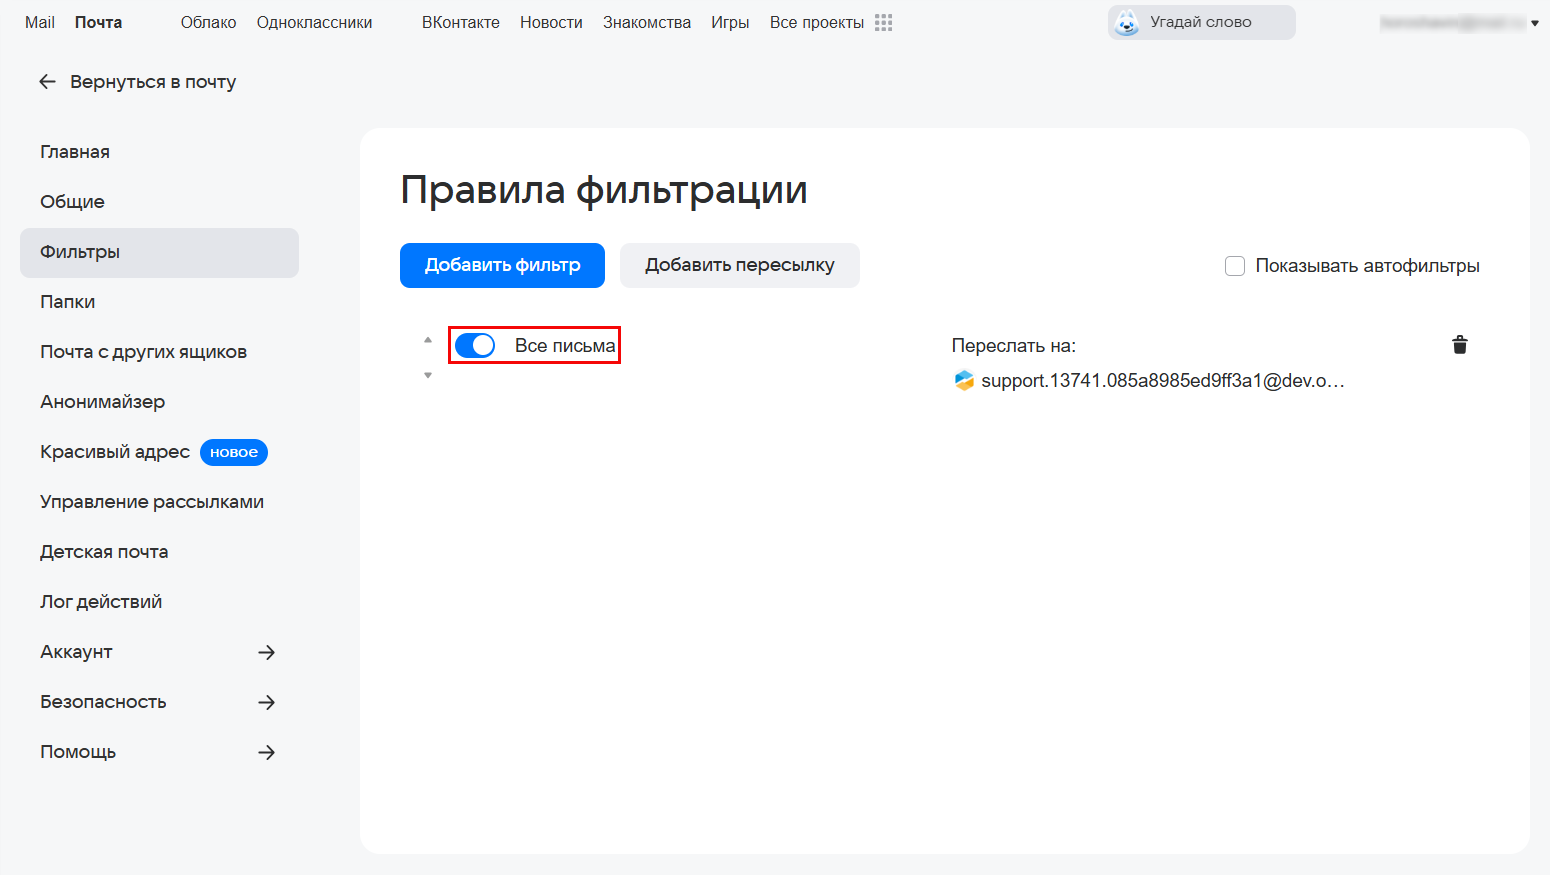Open Красивый адрес with the новое badge

[115, 452]
